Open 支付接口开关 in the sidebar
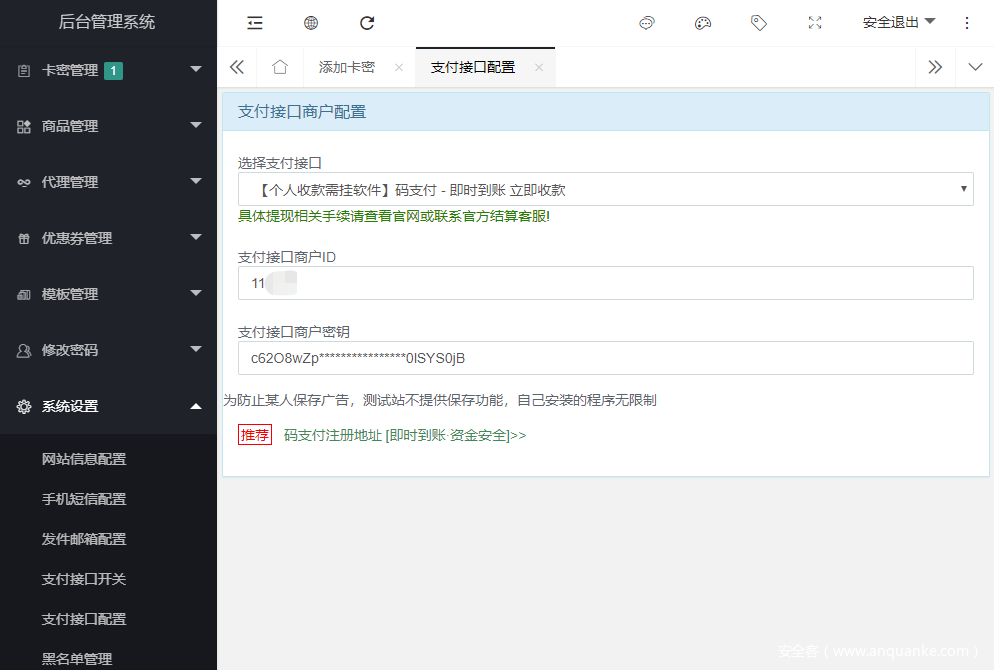994x670 pixels. [84, 579]
